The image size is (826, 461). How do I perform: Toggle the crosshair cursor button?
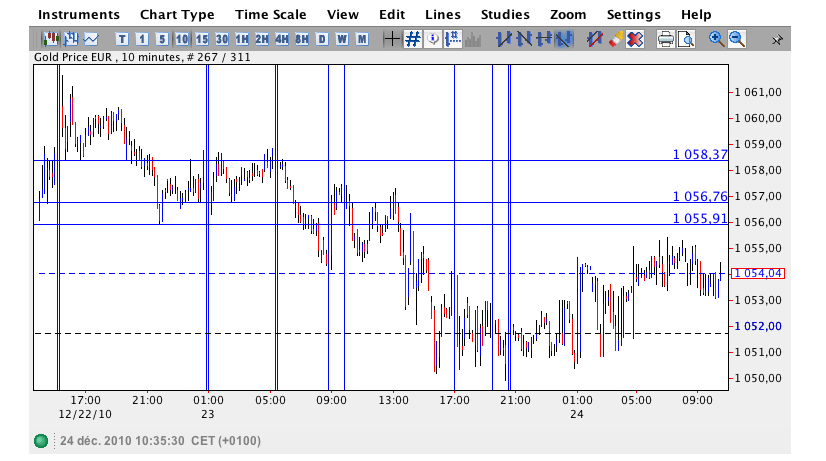(391, 39)
